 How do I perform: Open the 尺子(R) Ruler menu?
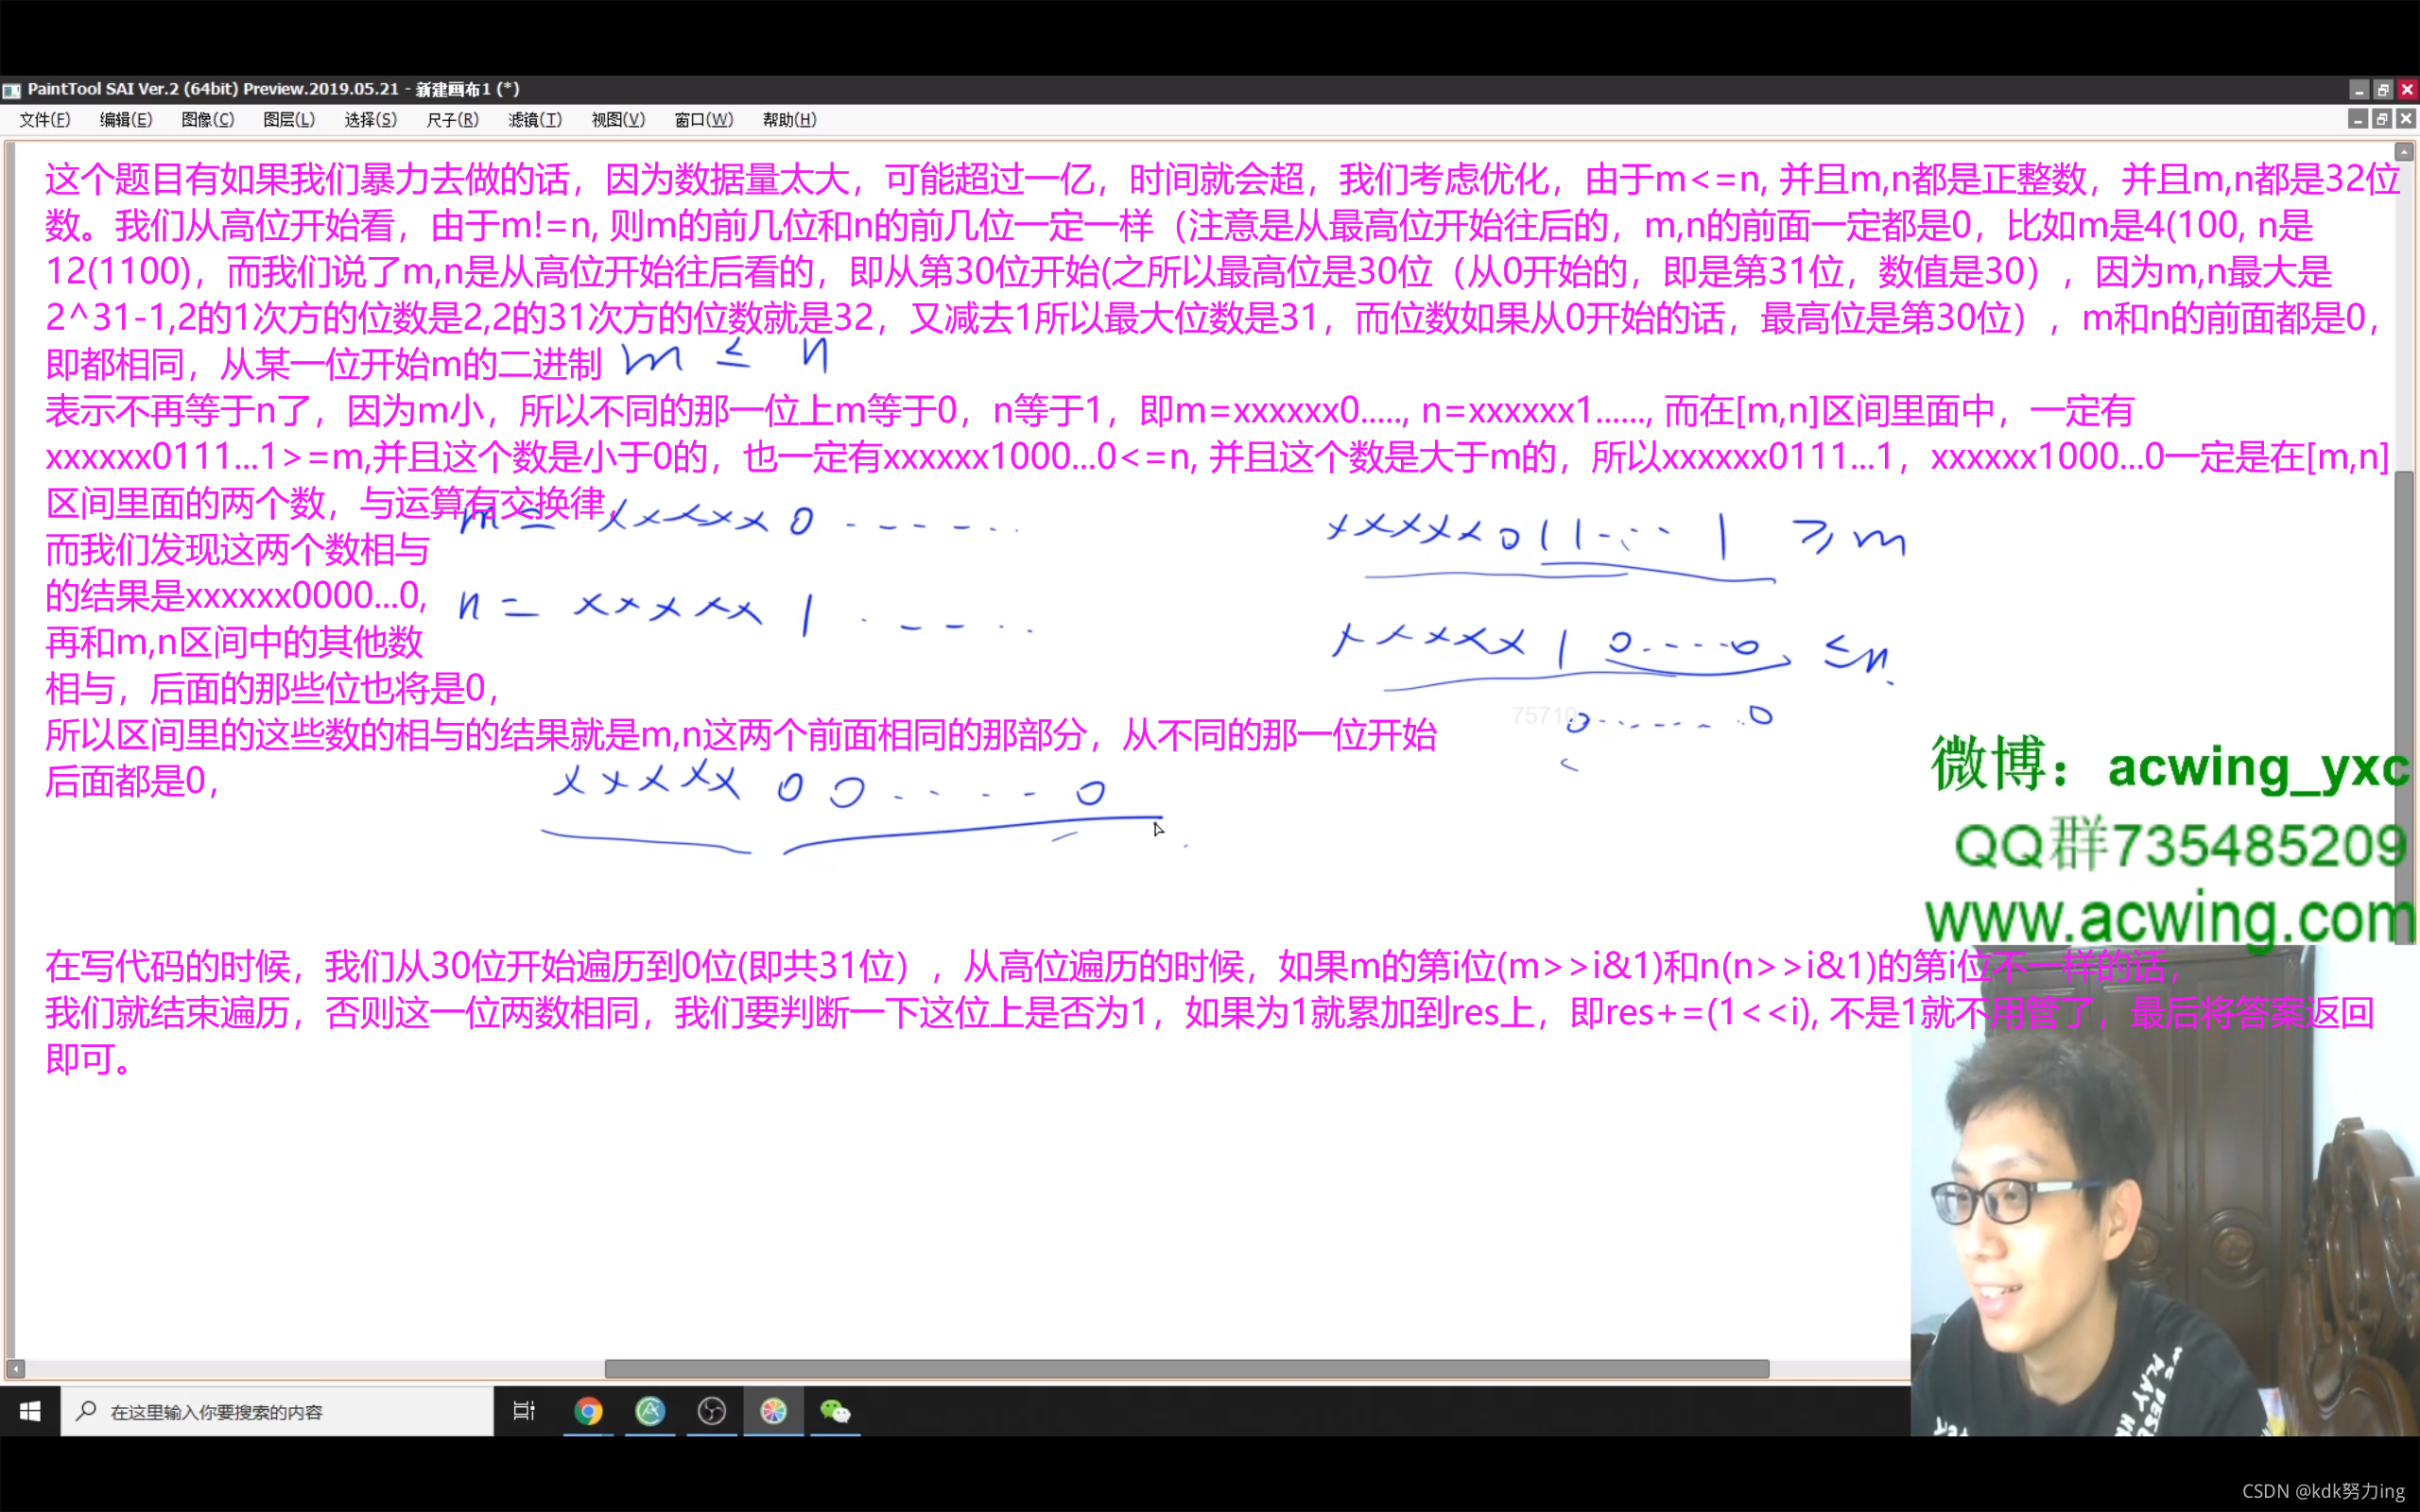pos(452,120)
